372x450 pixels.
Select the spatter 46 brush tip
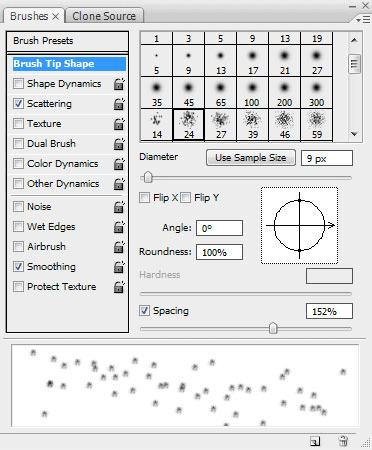coord(284,125)
